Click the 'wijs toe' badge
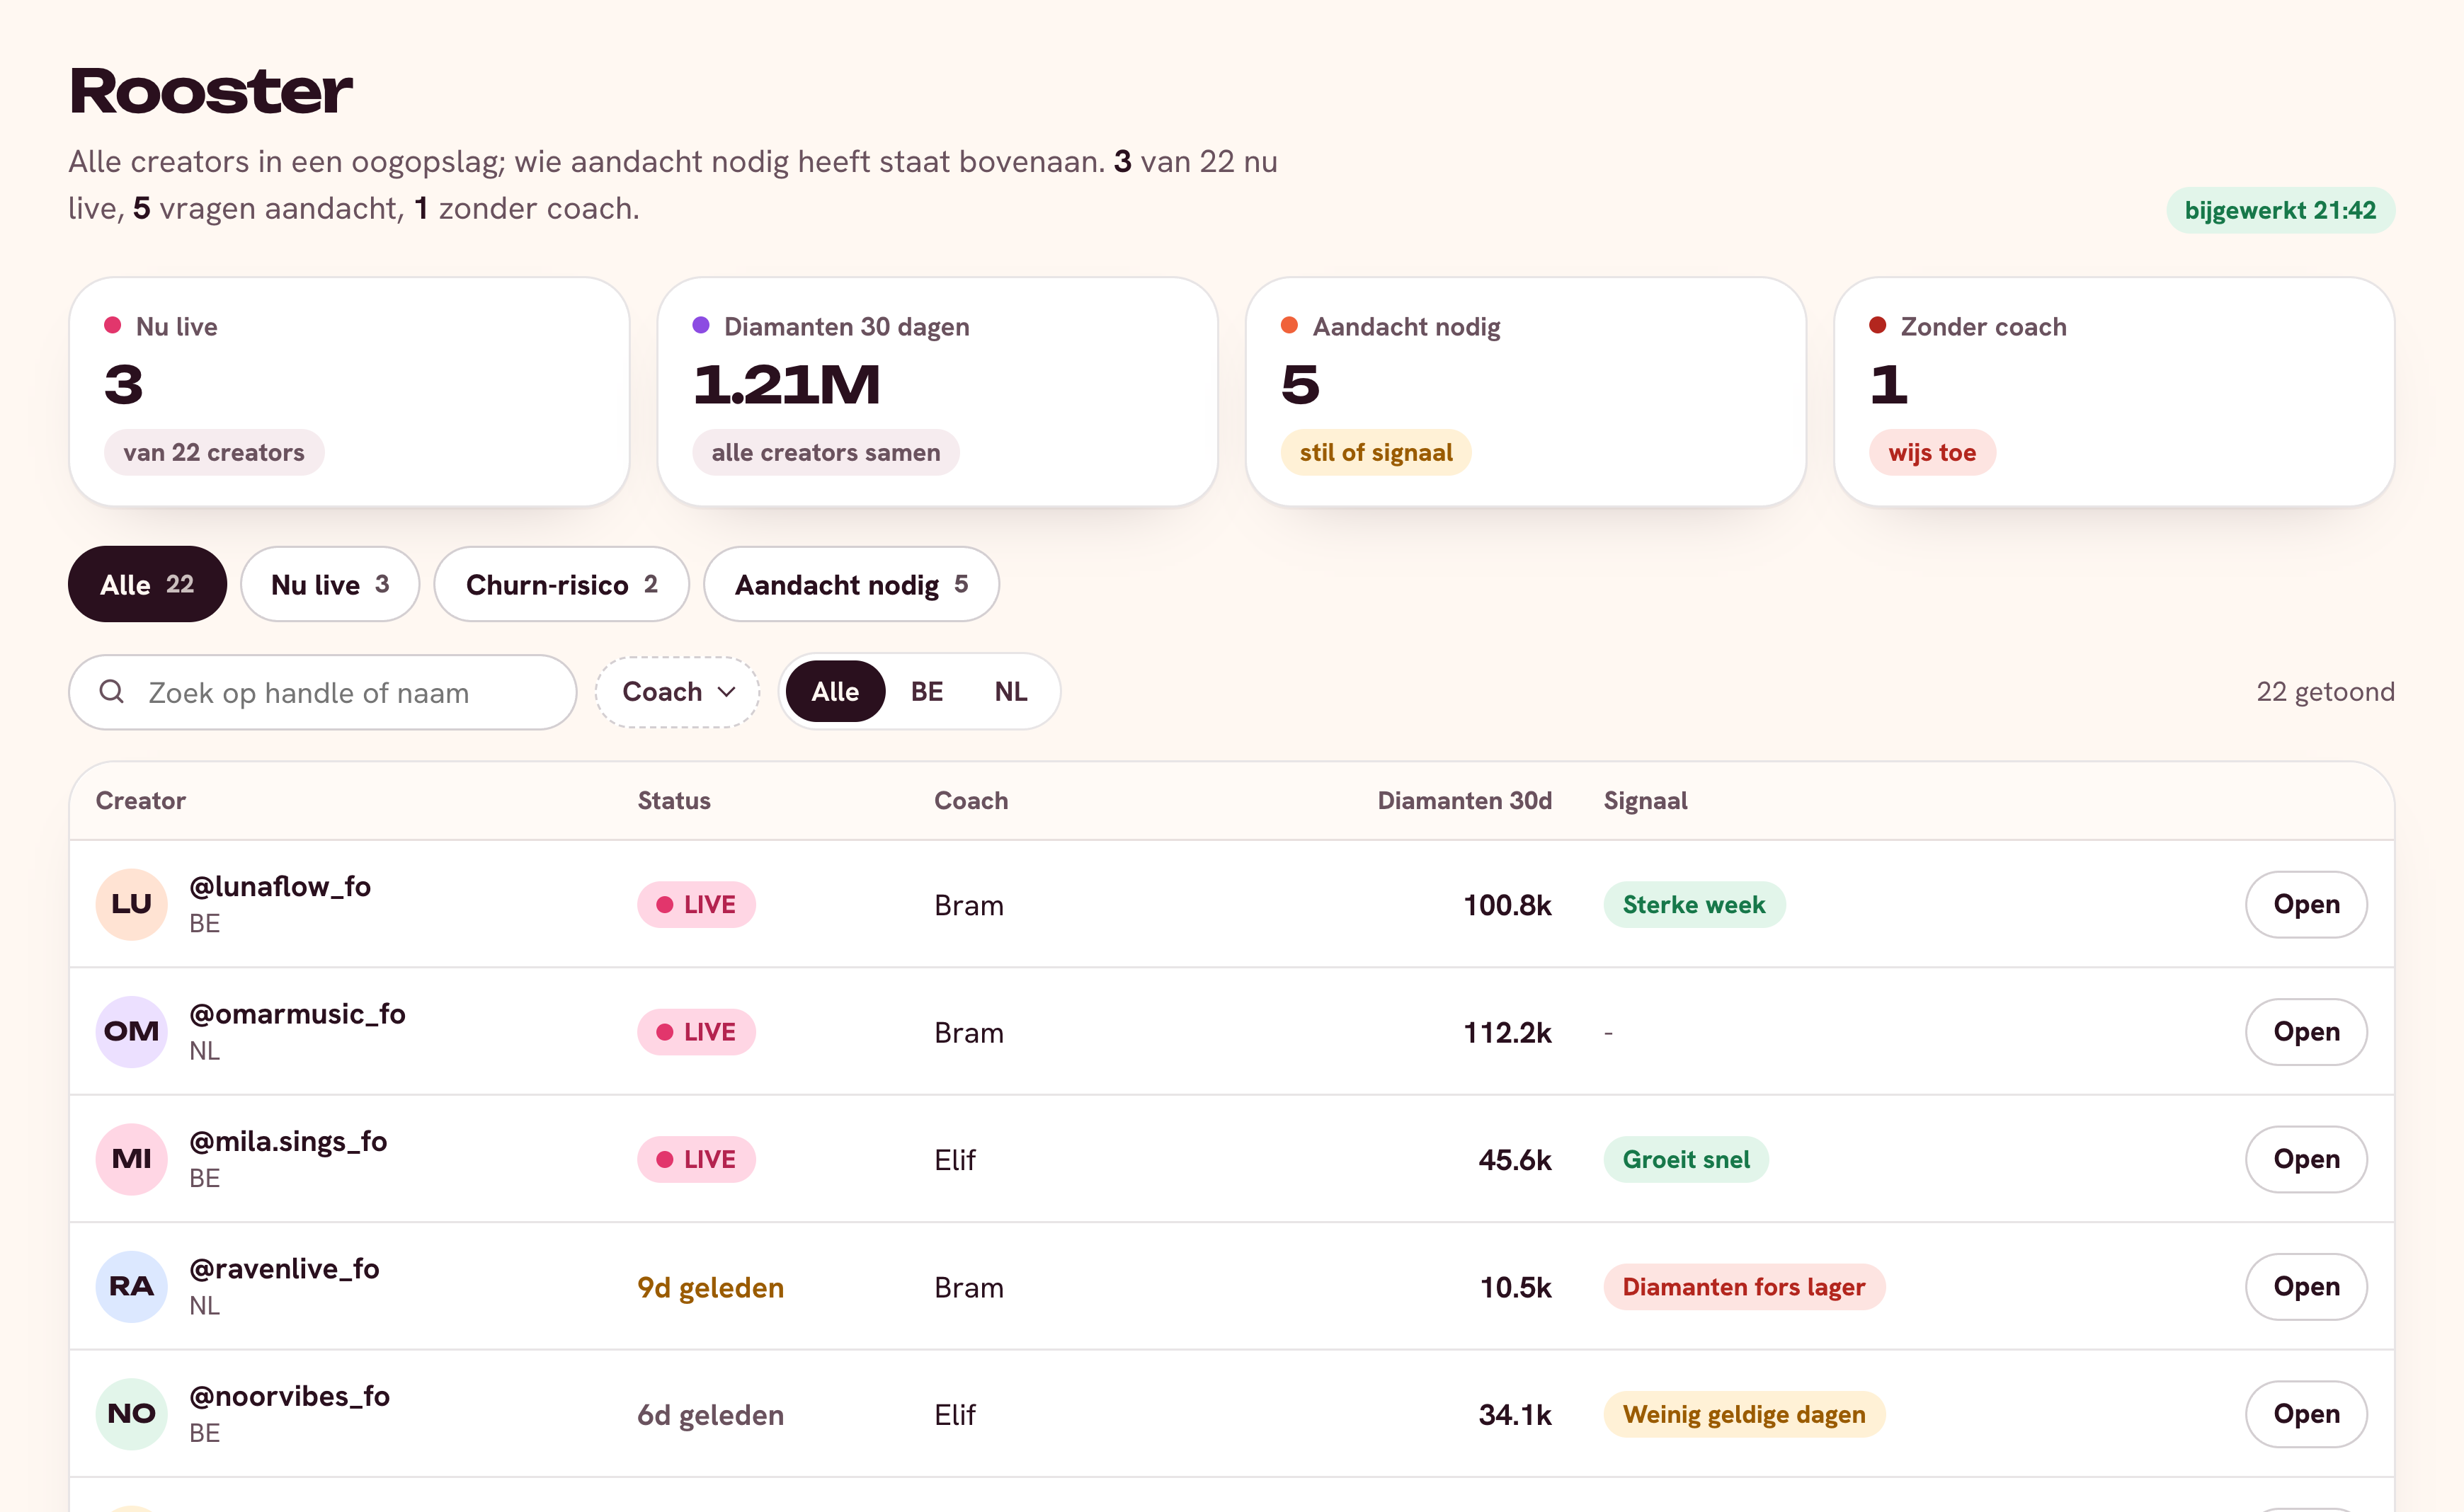The width and height of the screenshot is (2464, 1512). pos(1932,452)
